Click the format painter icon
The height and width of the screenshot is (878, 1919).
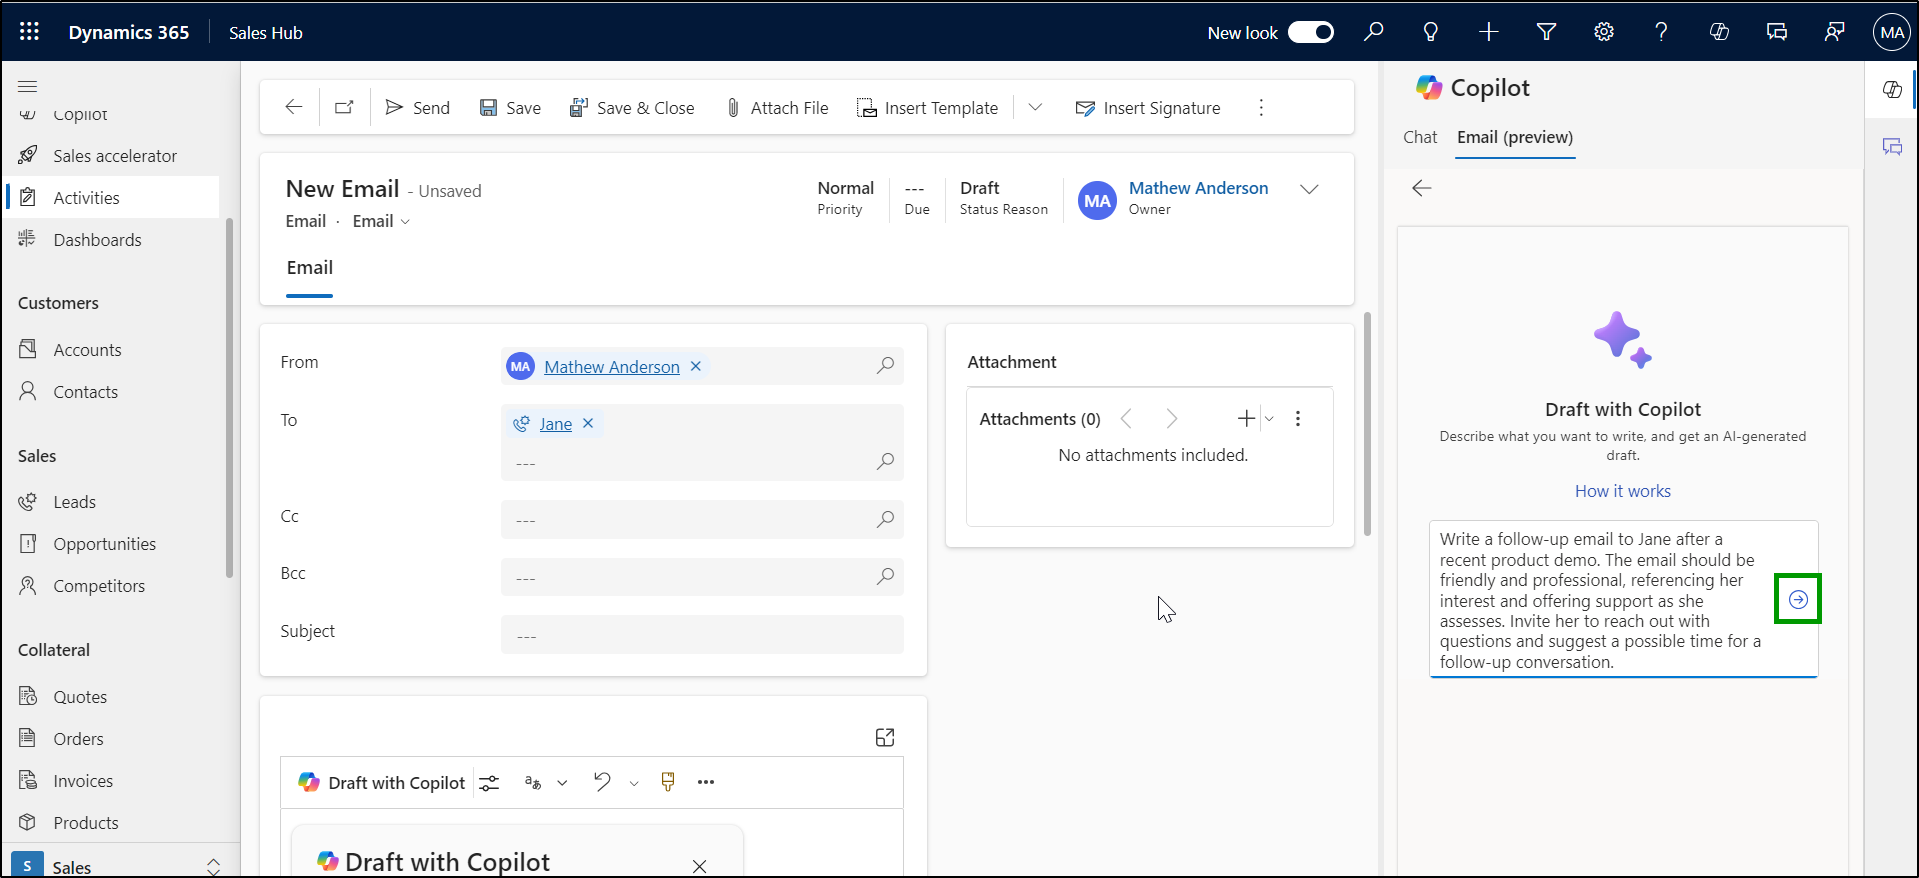click(x=668, y=782)
